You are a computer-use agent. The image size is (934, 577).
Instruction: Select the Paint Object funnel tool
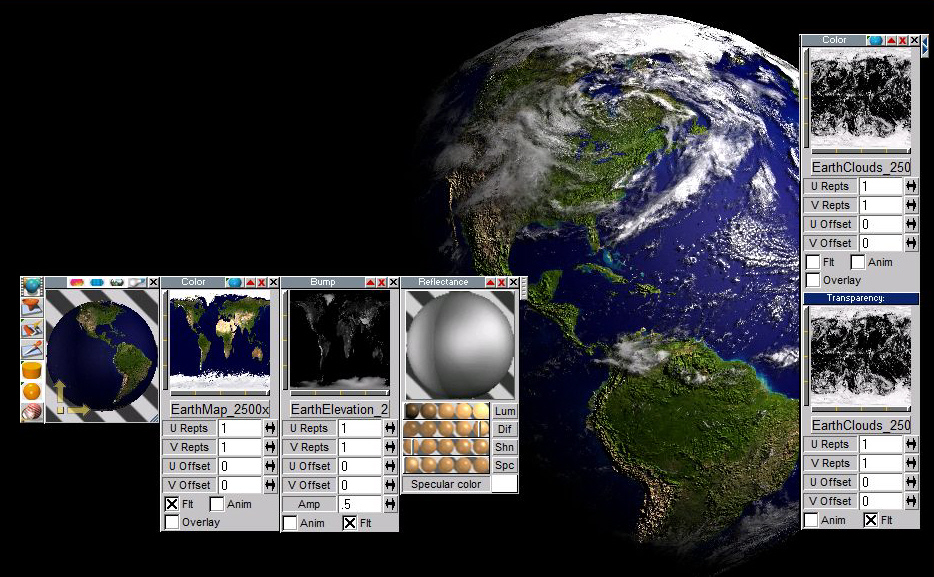click(x=32, y=308)
